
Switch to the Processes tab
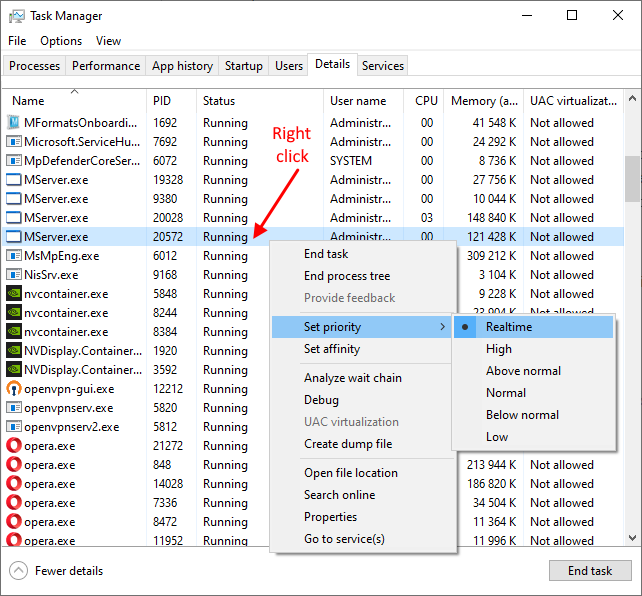click(34, 66)
